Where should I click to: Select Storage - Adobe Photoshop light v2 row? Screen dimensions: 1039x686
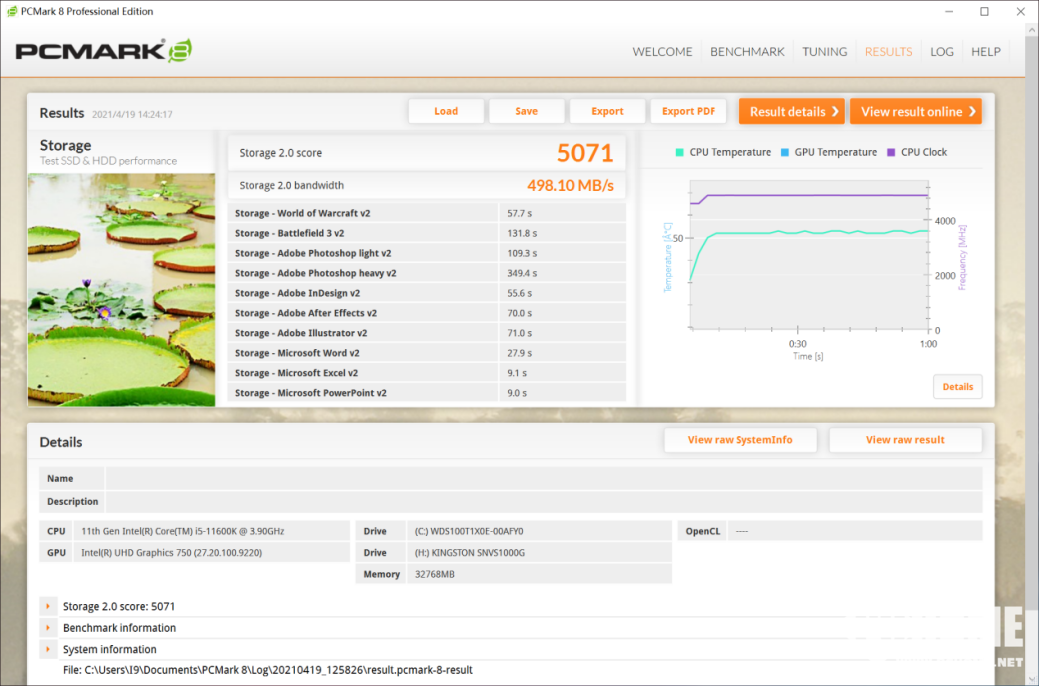pos(427,253)
